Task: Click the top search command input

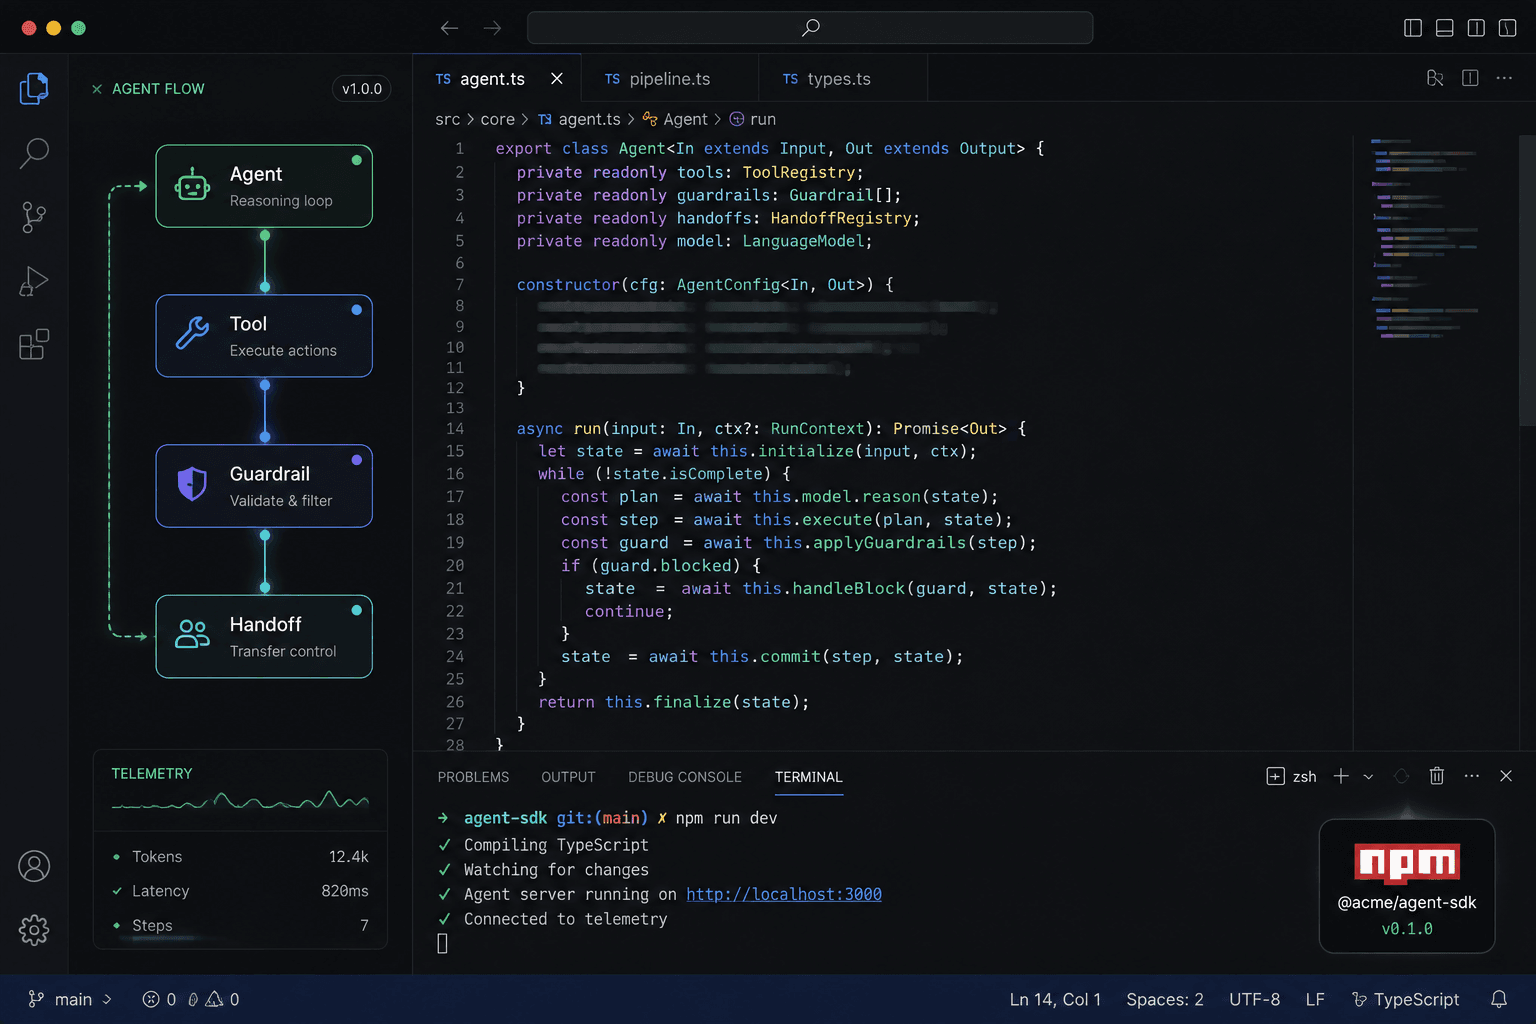Action: (x=810, y=28)
